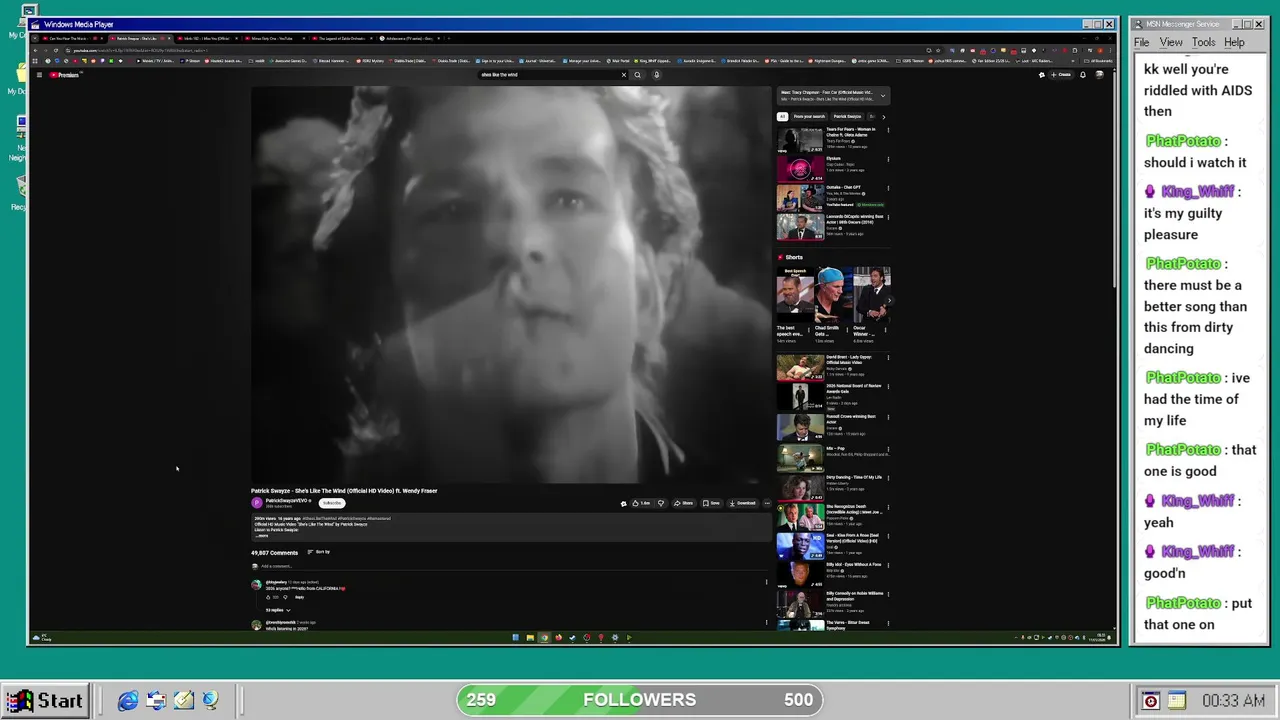Viewport: 1280px width, 720px height.
Task: Select the From your search chip
Action: (x=809, y=116)
